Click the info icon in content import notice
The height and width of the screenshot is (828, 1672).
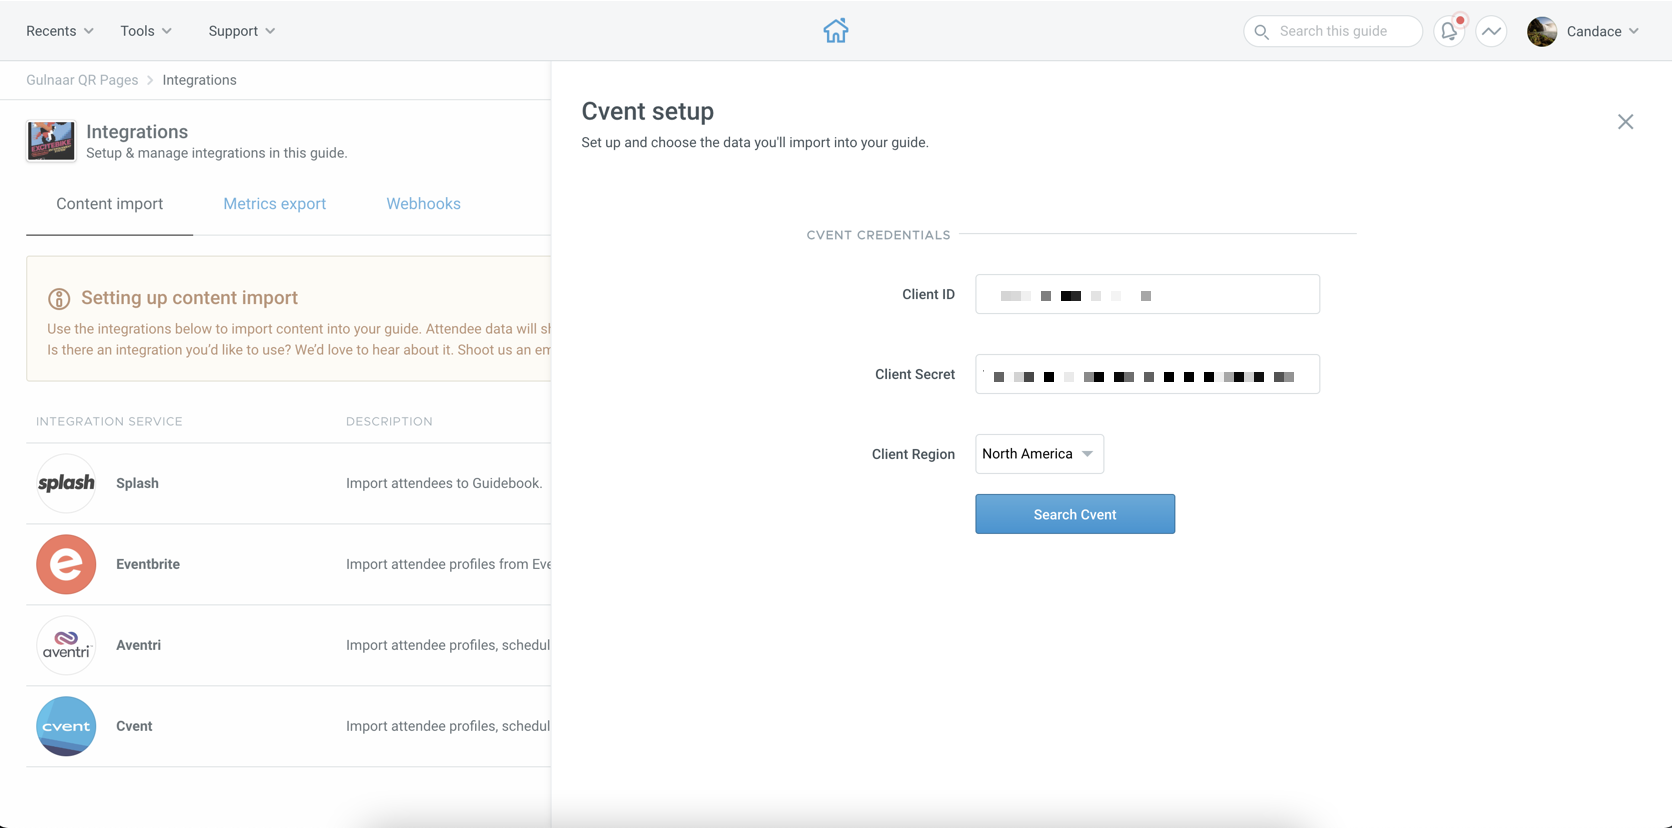coord(59,298)
